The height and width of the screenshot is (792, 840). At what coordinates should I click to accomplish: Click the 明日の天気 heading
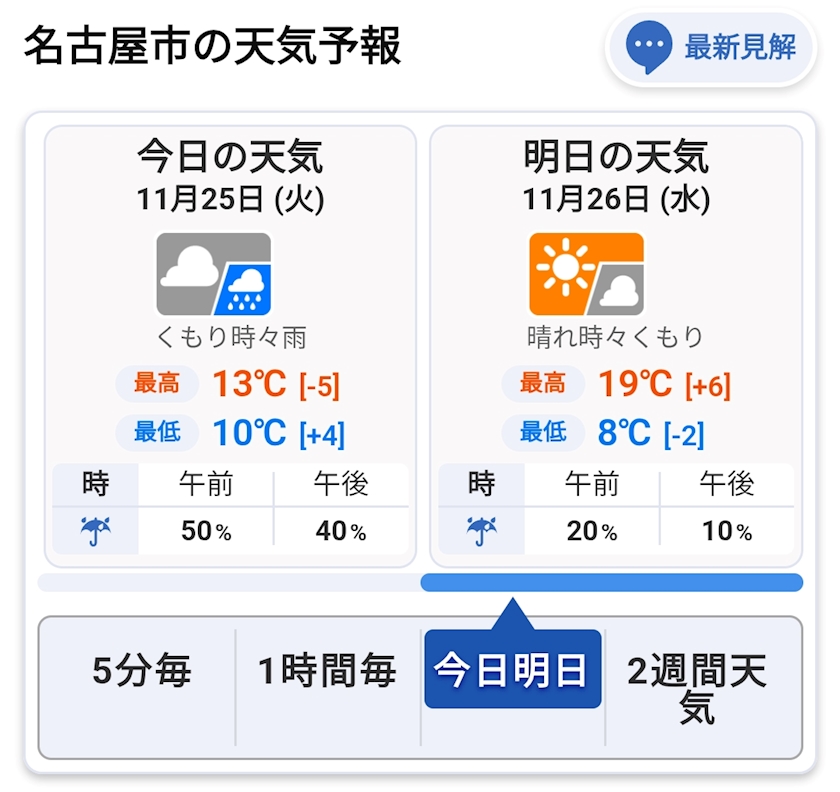[x=616, y=157]
